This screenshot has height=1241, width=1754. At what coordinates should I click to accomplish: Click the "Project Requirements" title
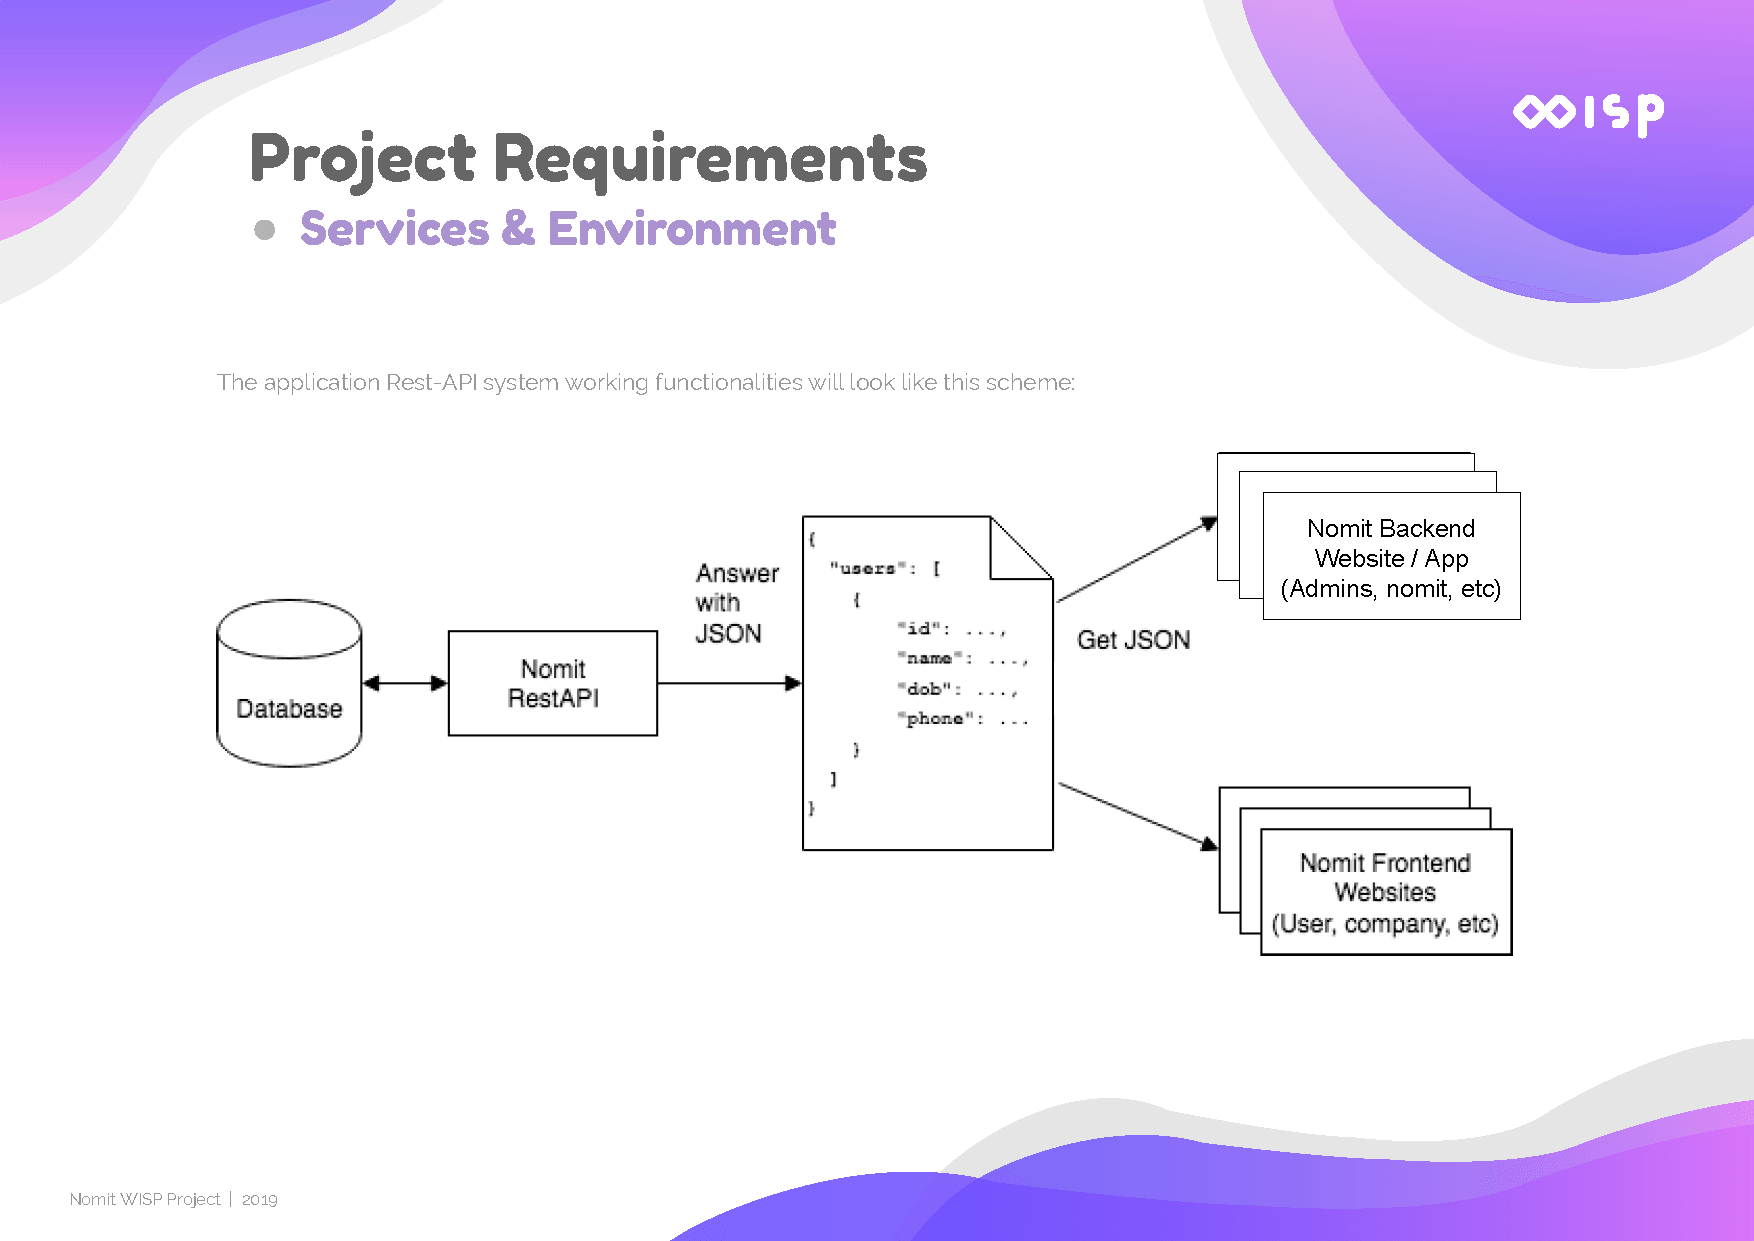point(588,158)
